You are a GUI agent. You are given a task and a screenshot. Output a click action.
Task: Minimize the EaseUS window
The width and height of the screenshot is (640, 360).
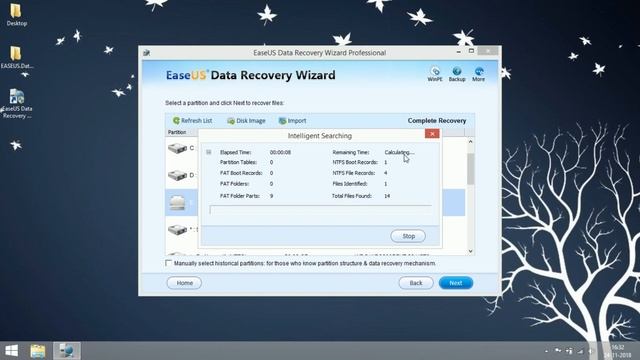tap(458, 52)
